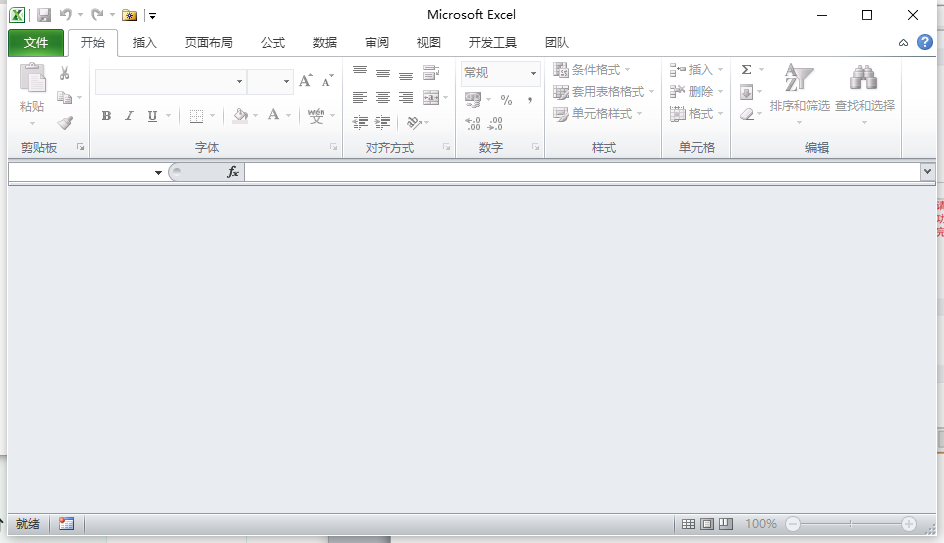Click the Copy icon
This screenshot has width=944, height=543.
click(64, 98)
